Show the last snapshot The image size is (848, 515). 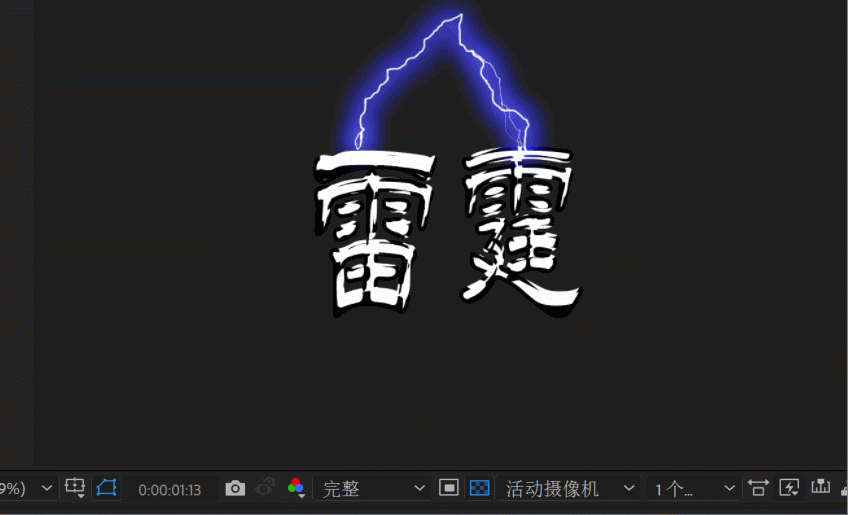point(265,487)
